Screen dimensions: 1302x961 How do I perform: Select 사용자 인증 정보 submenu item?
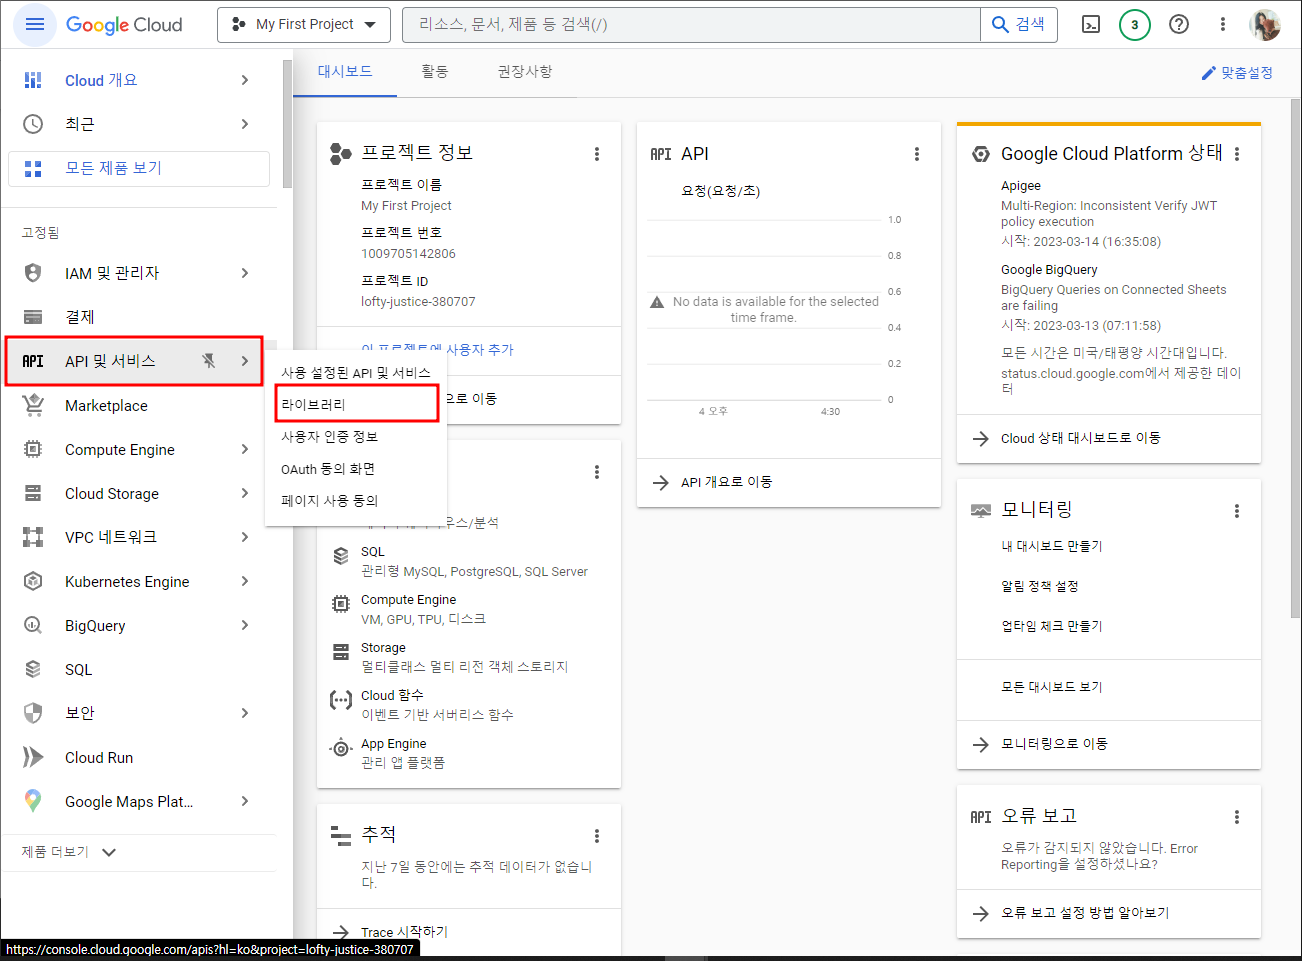(x=356, y=436)
